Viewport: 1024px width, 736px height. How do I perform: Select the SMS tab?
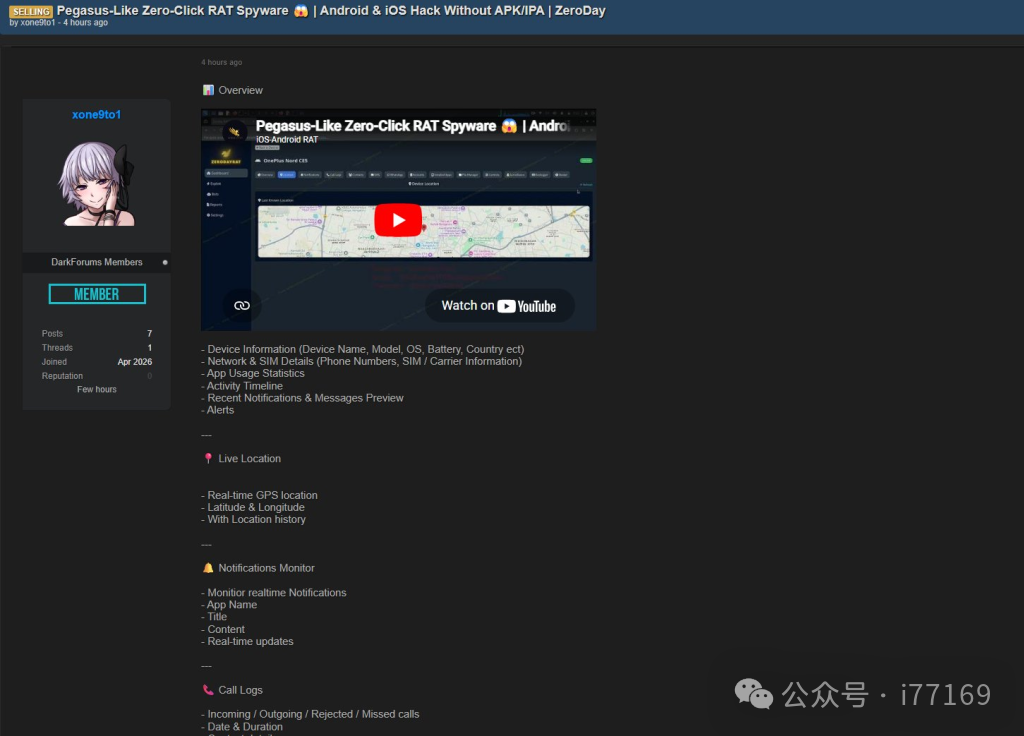click(x=376, y=174)
